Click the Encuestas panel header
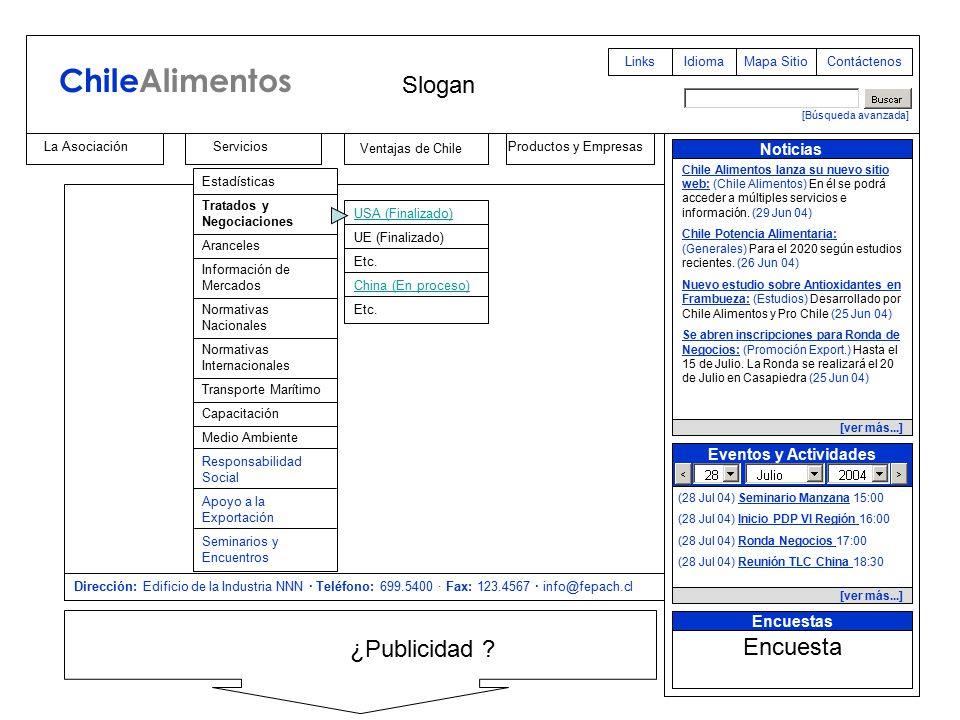 tap(792, 621)
